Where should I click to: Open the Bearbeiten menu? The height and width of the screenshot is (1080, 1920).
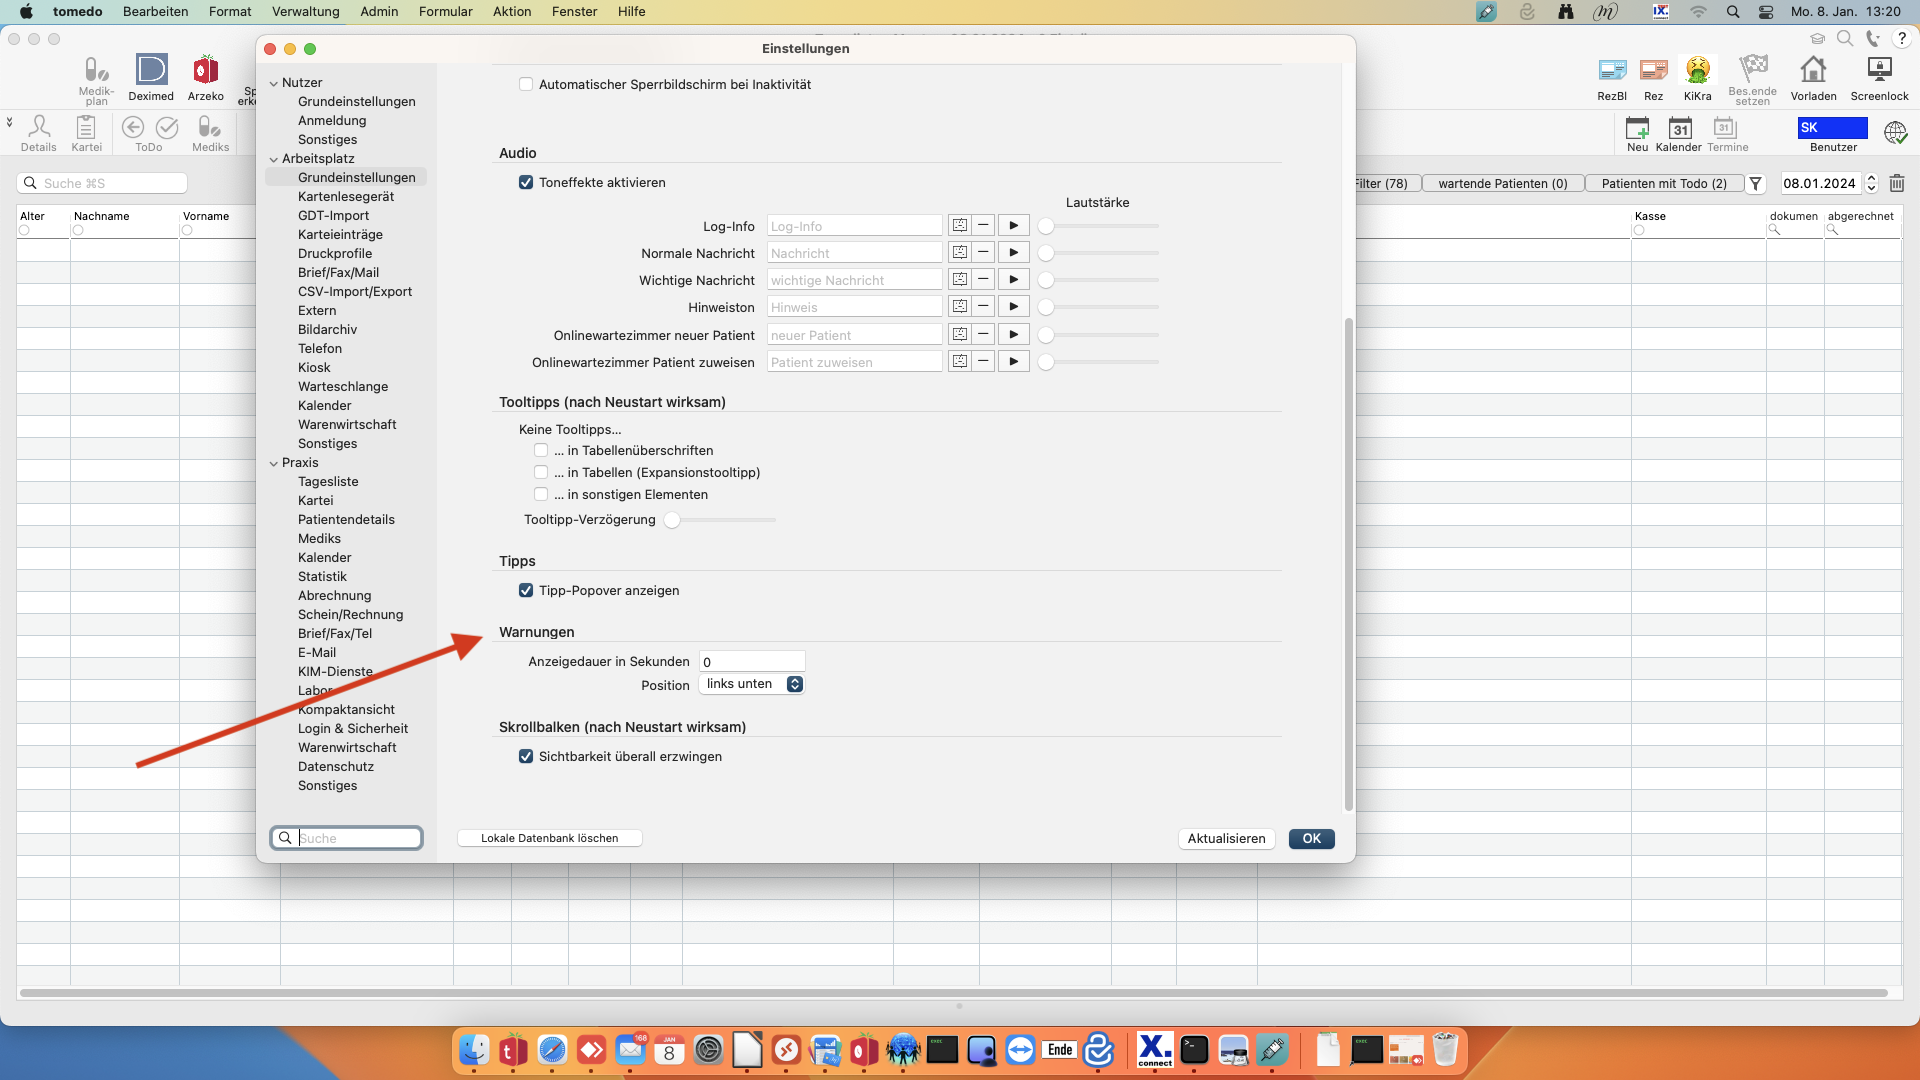(155, 12)
